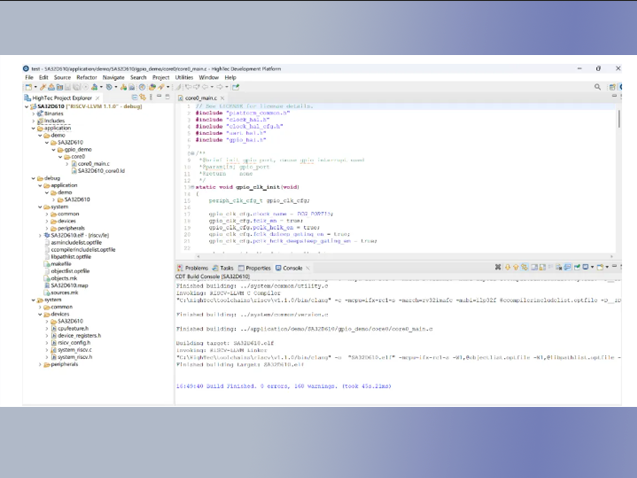Minimize the HighTec Project Explorer panel
Screen dimensions: 637x478
(x=159, y=97)
